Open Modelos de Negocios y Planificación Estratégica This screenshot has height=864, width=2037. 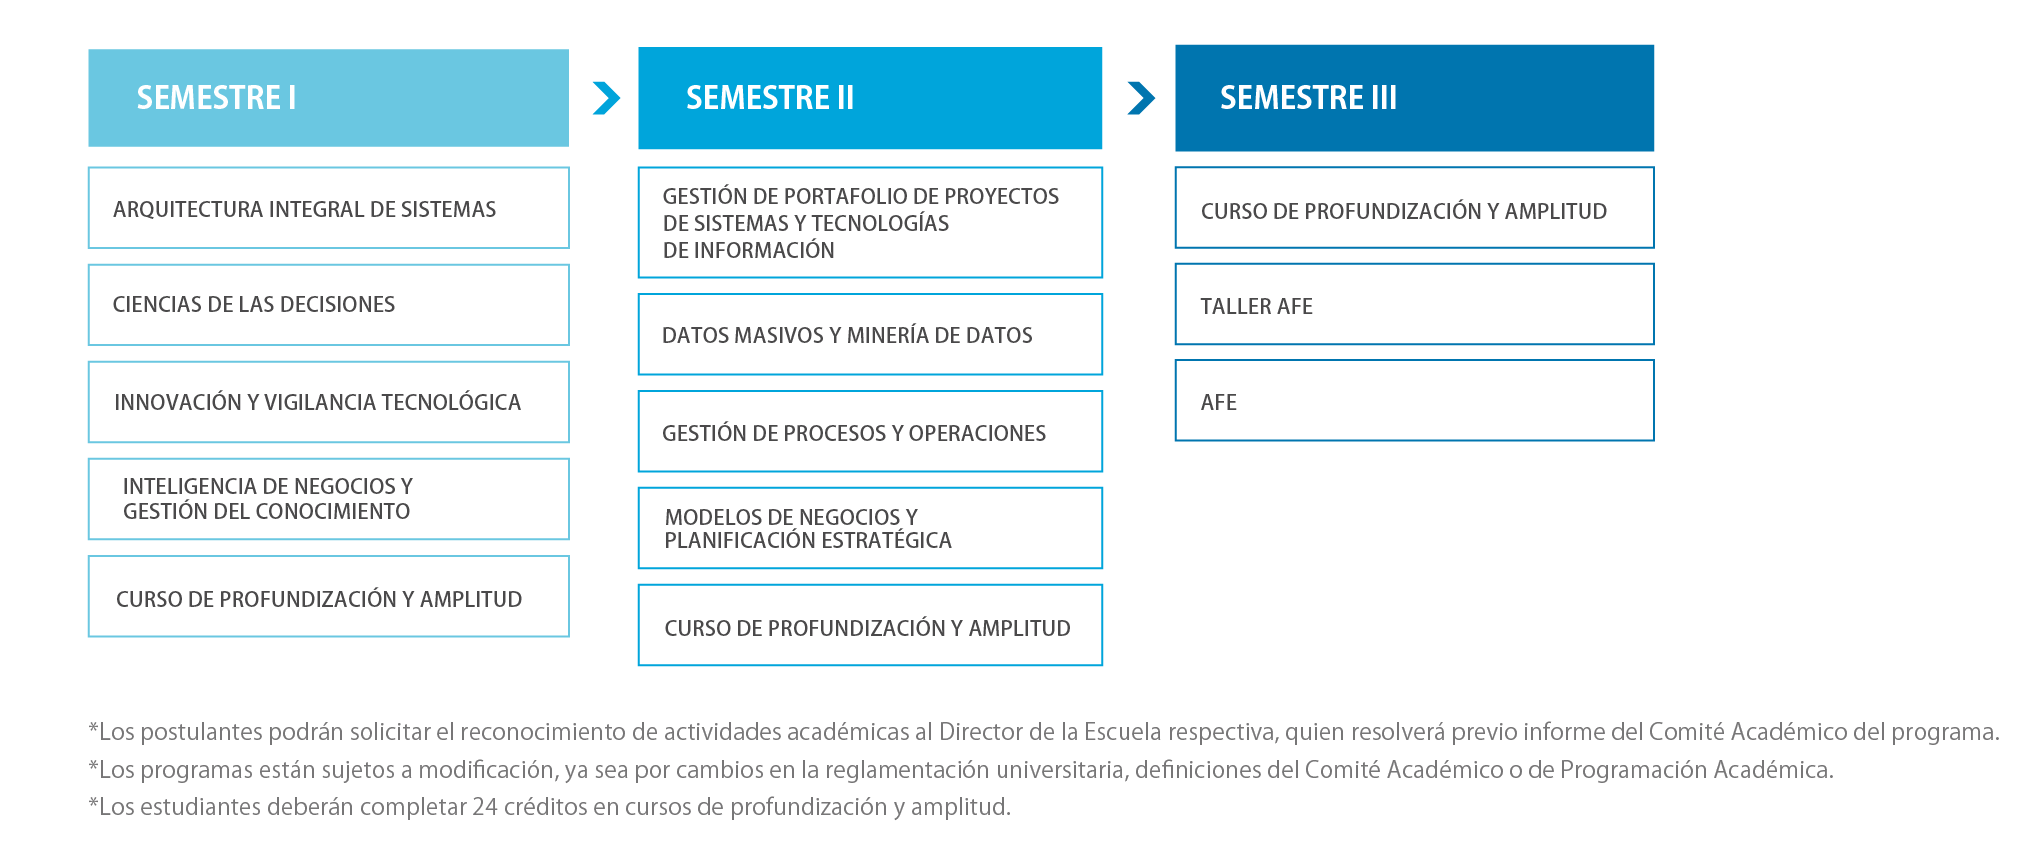pos(869,528)
